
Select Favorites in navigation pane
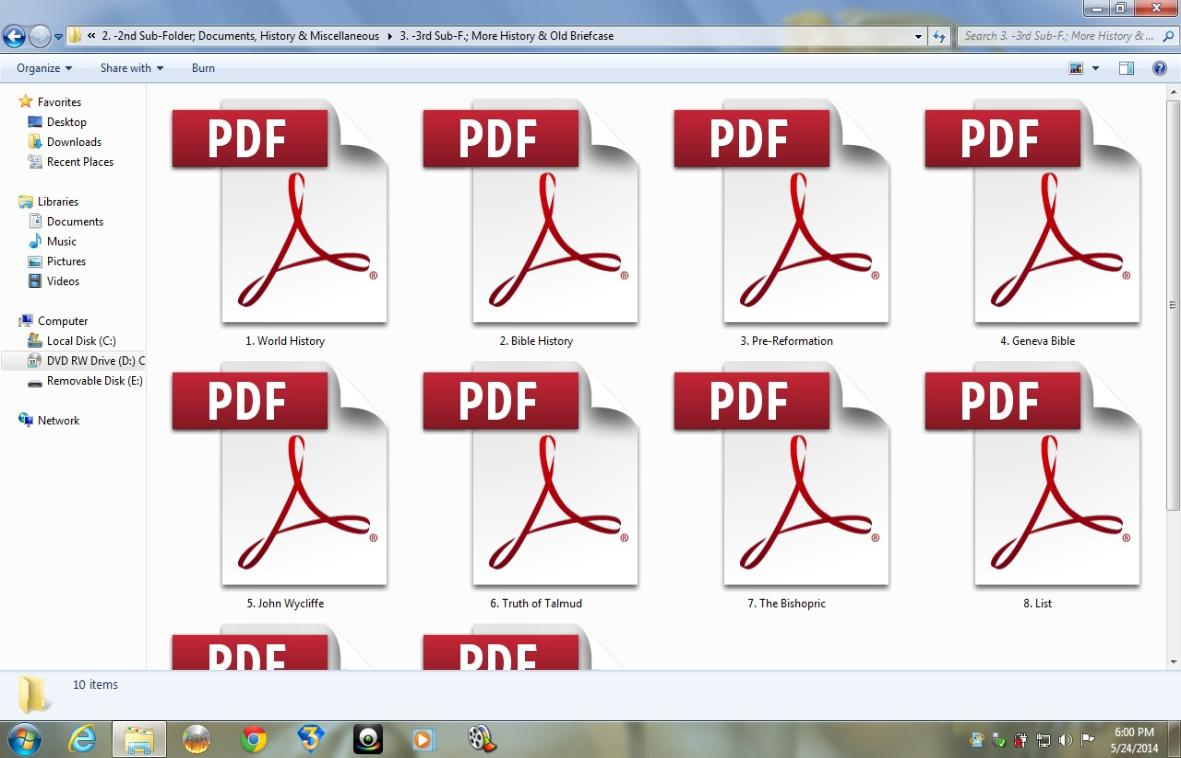coord(50,102)
